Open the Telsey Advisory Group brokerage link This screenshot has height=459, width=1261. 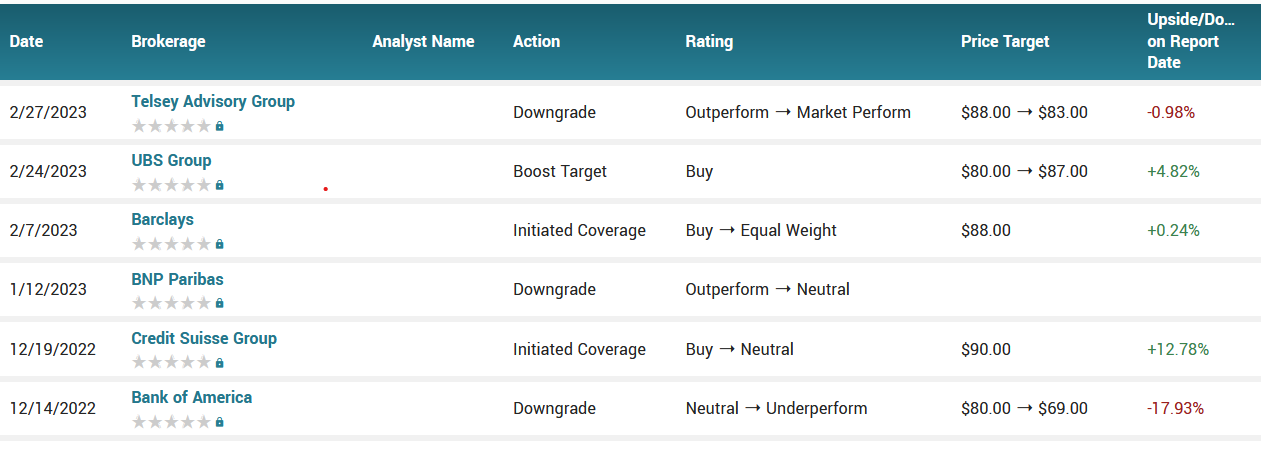tap(213, 101)
